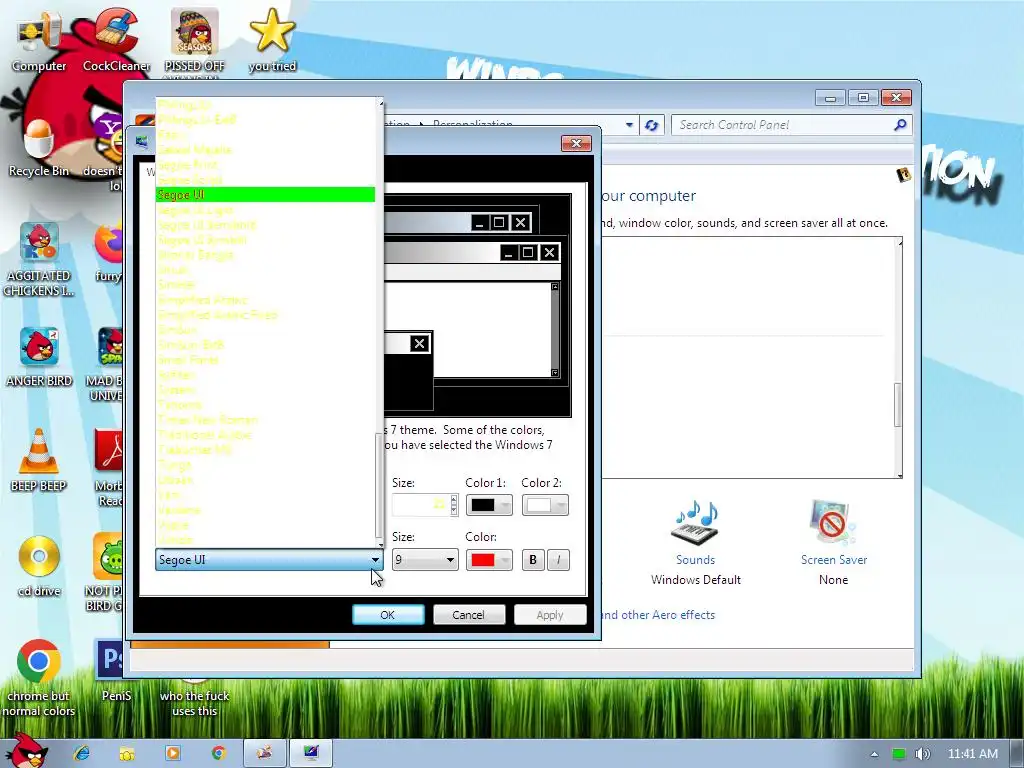Screen dimensions: 1024x768
Task: Open the Recycle Bin egg icon
Action: [x=39, y=149]
